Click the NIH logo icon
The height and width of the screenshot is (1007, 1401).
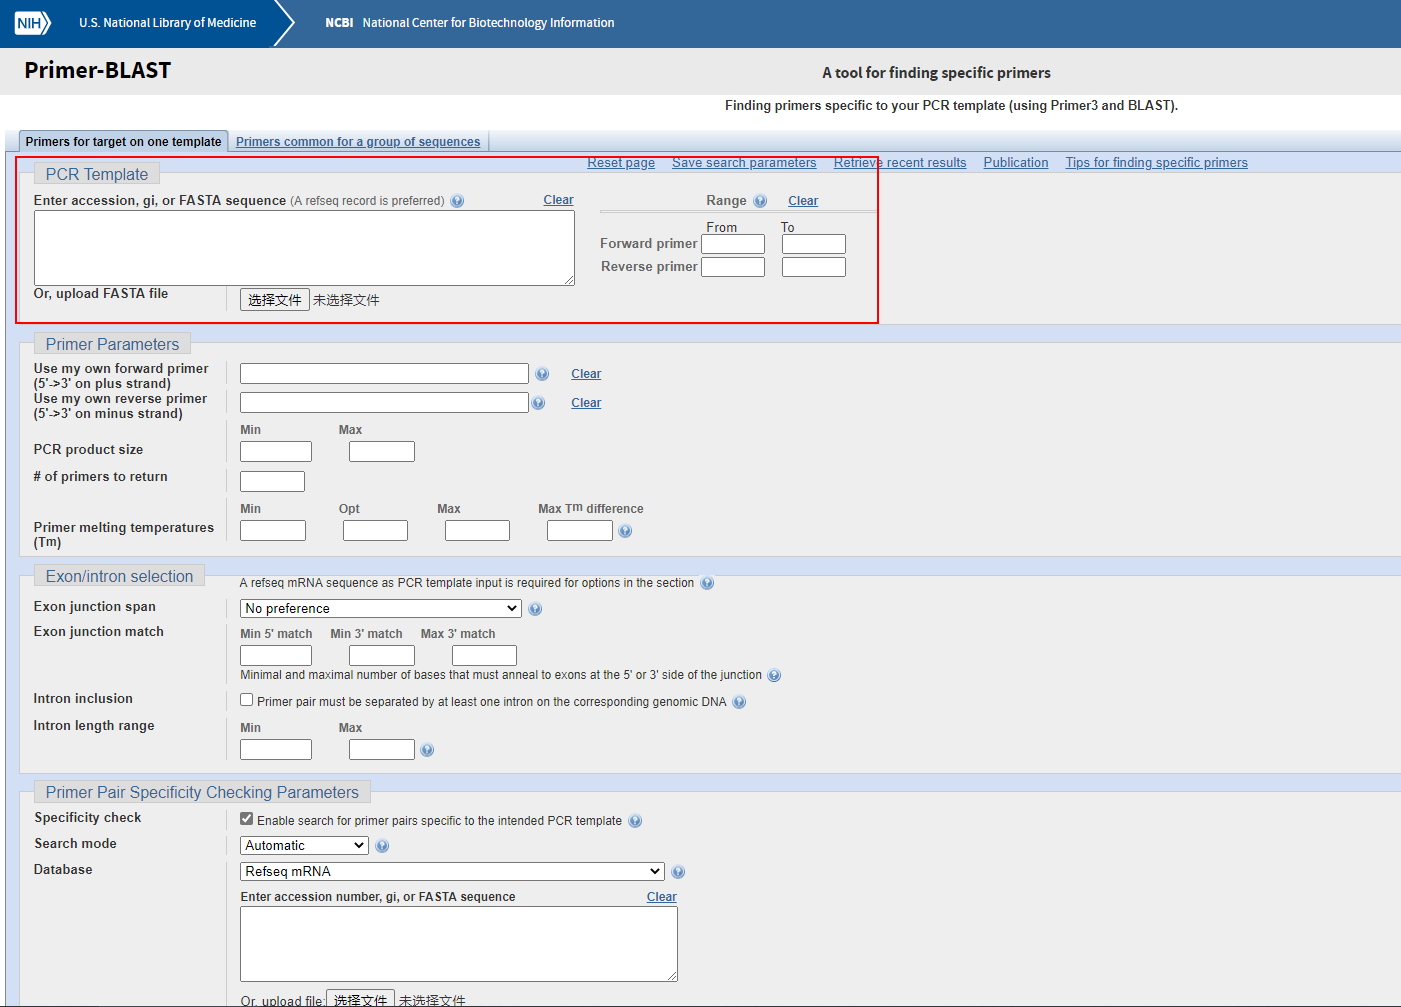(x=32, y=23)
